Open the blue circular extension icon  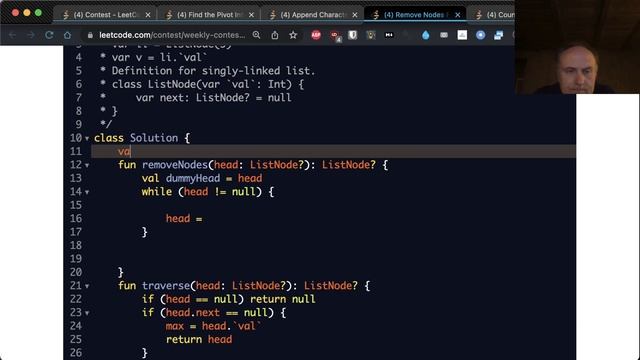pos(480,35)
